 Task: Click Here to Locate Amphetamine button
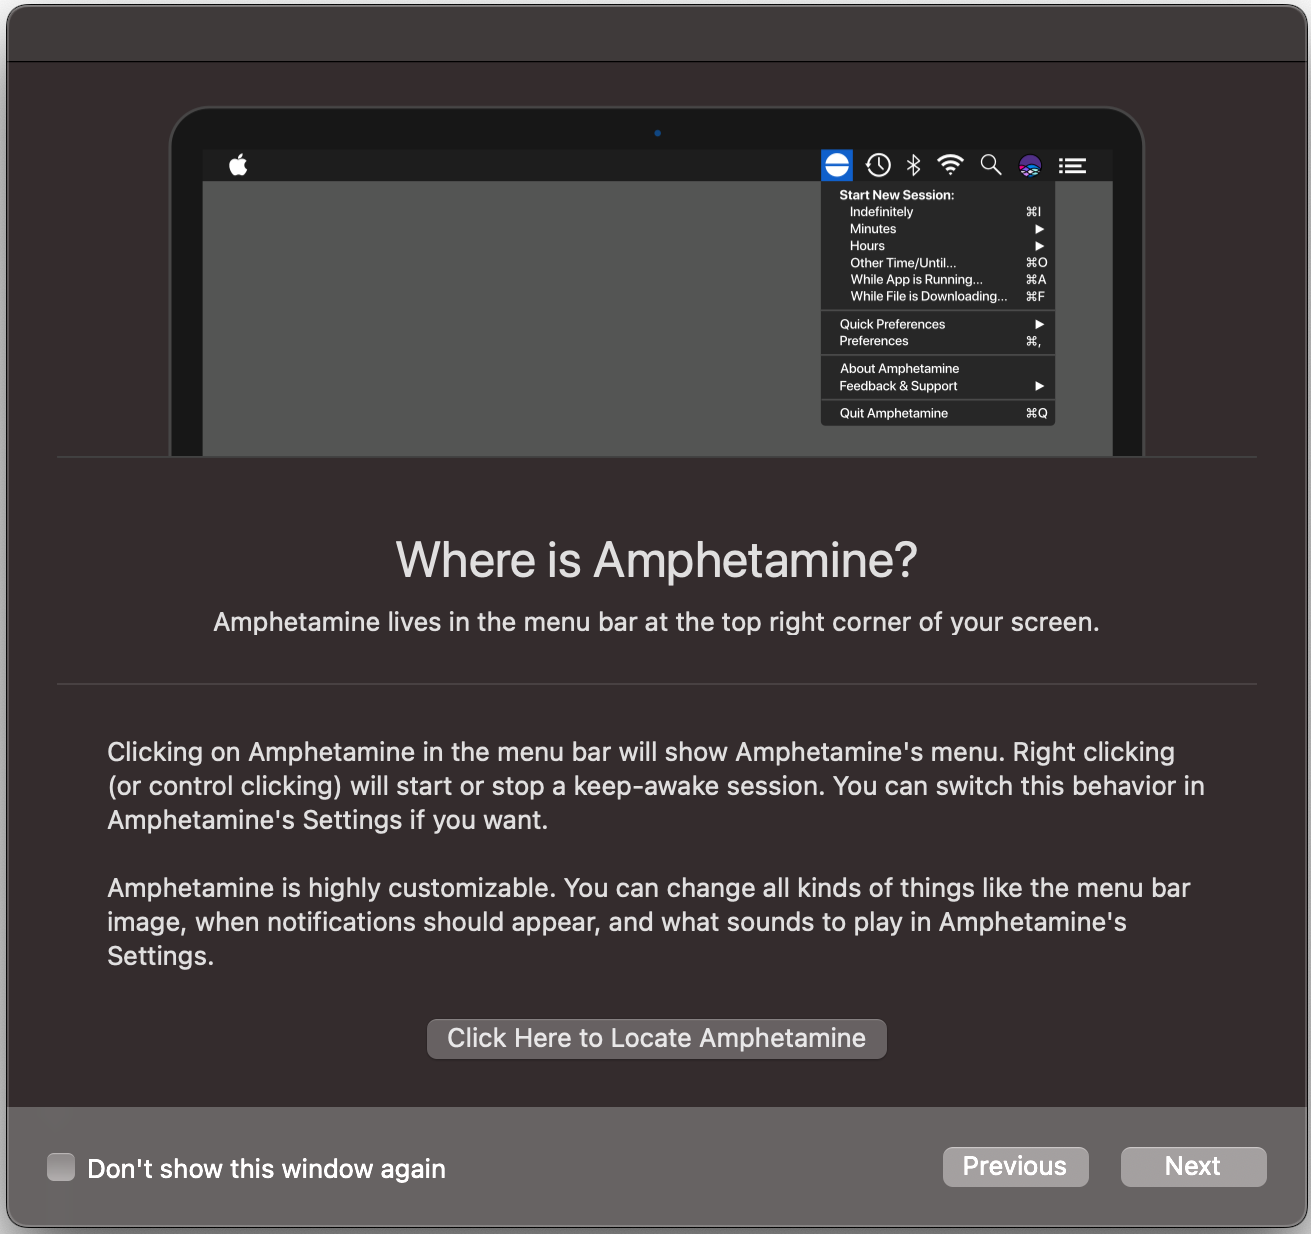[x=656, y=1039]
